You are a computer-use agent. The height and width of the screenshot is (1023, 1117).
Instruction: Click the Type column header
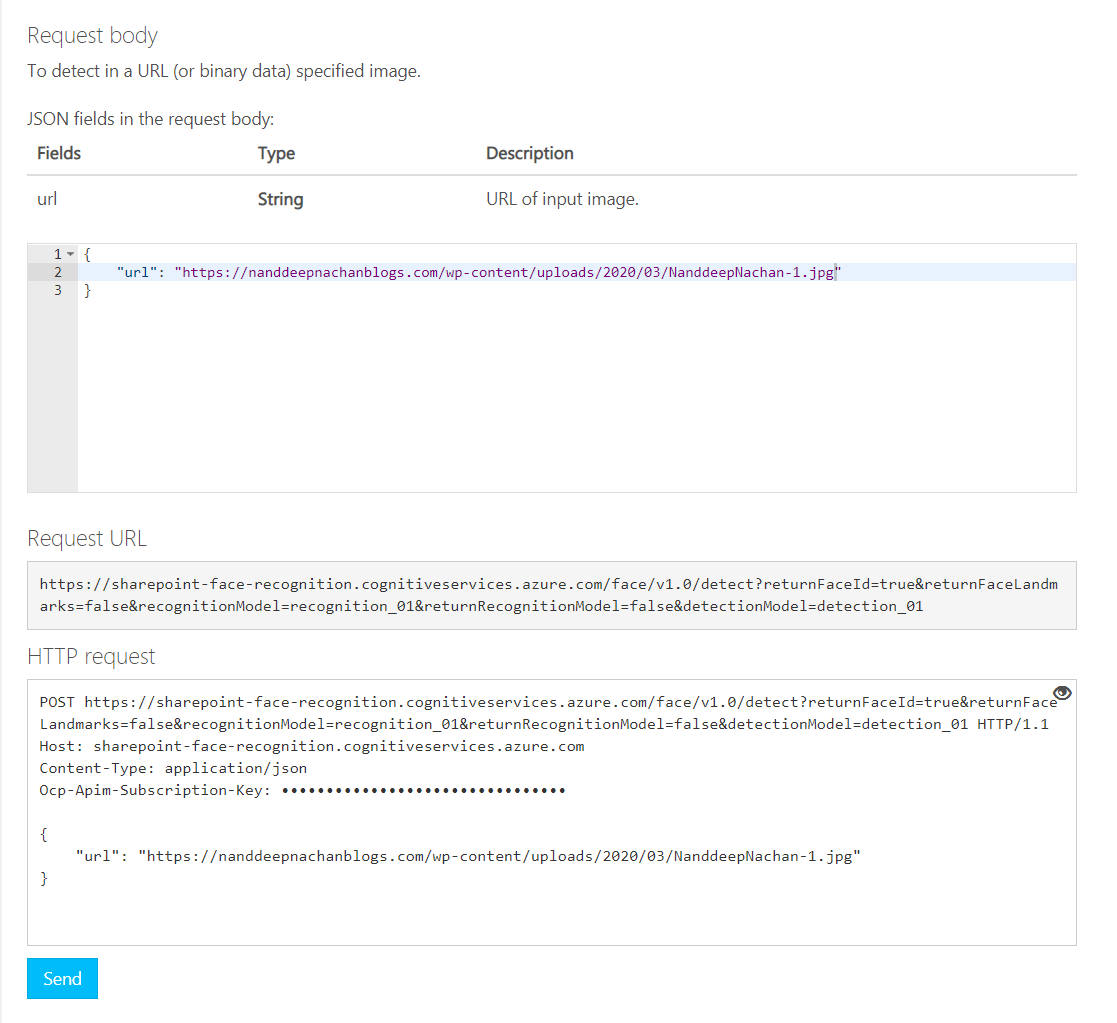pyautogui.click(x=276, y=153)
